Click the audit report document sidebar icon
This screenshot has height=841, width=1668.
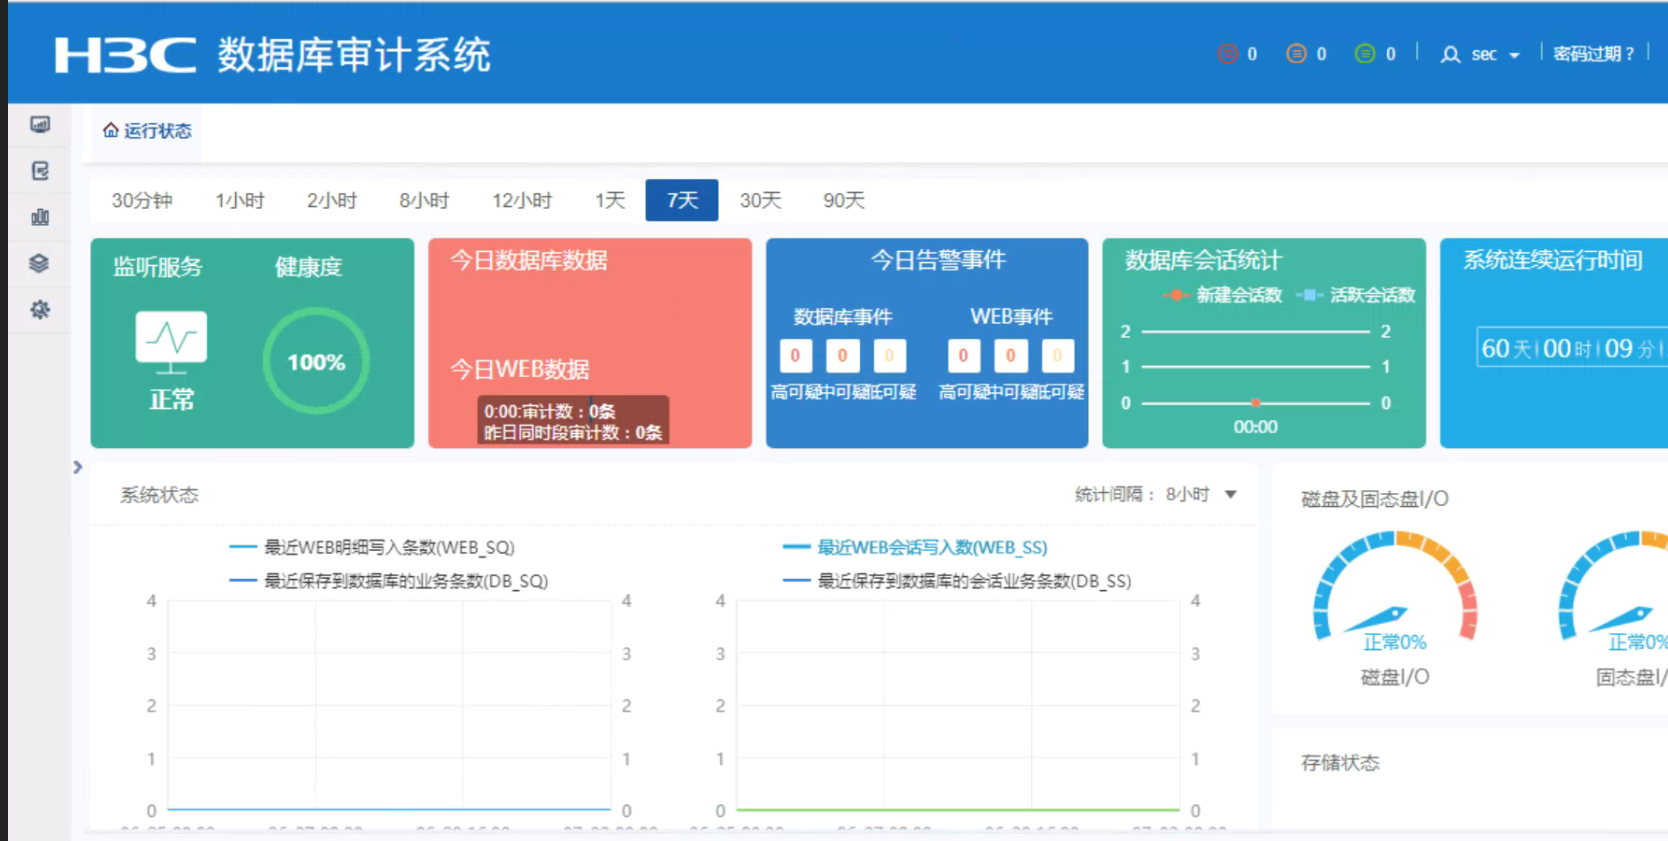point(40,171)
